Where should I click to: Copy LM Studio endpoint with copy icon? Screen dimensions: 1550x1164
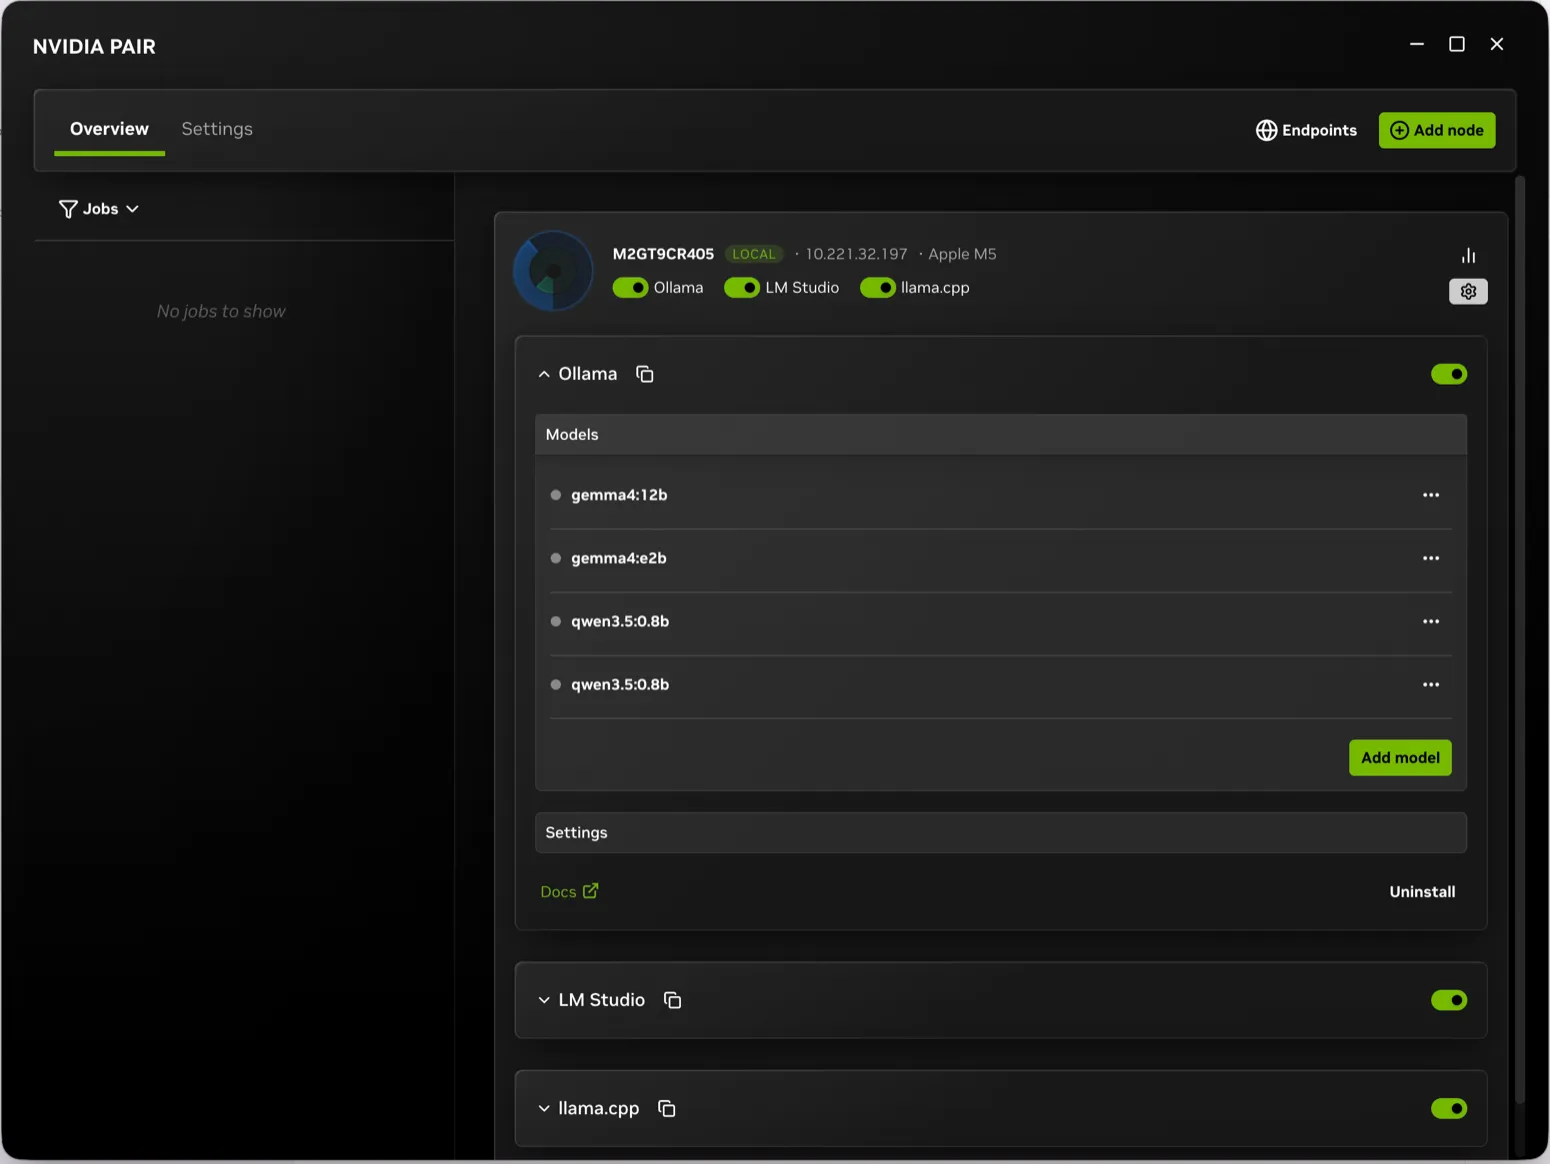tap(673, 1000)
